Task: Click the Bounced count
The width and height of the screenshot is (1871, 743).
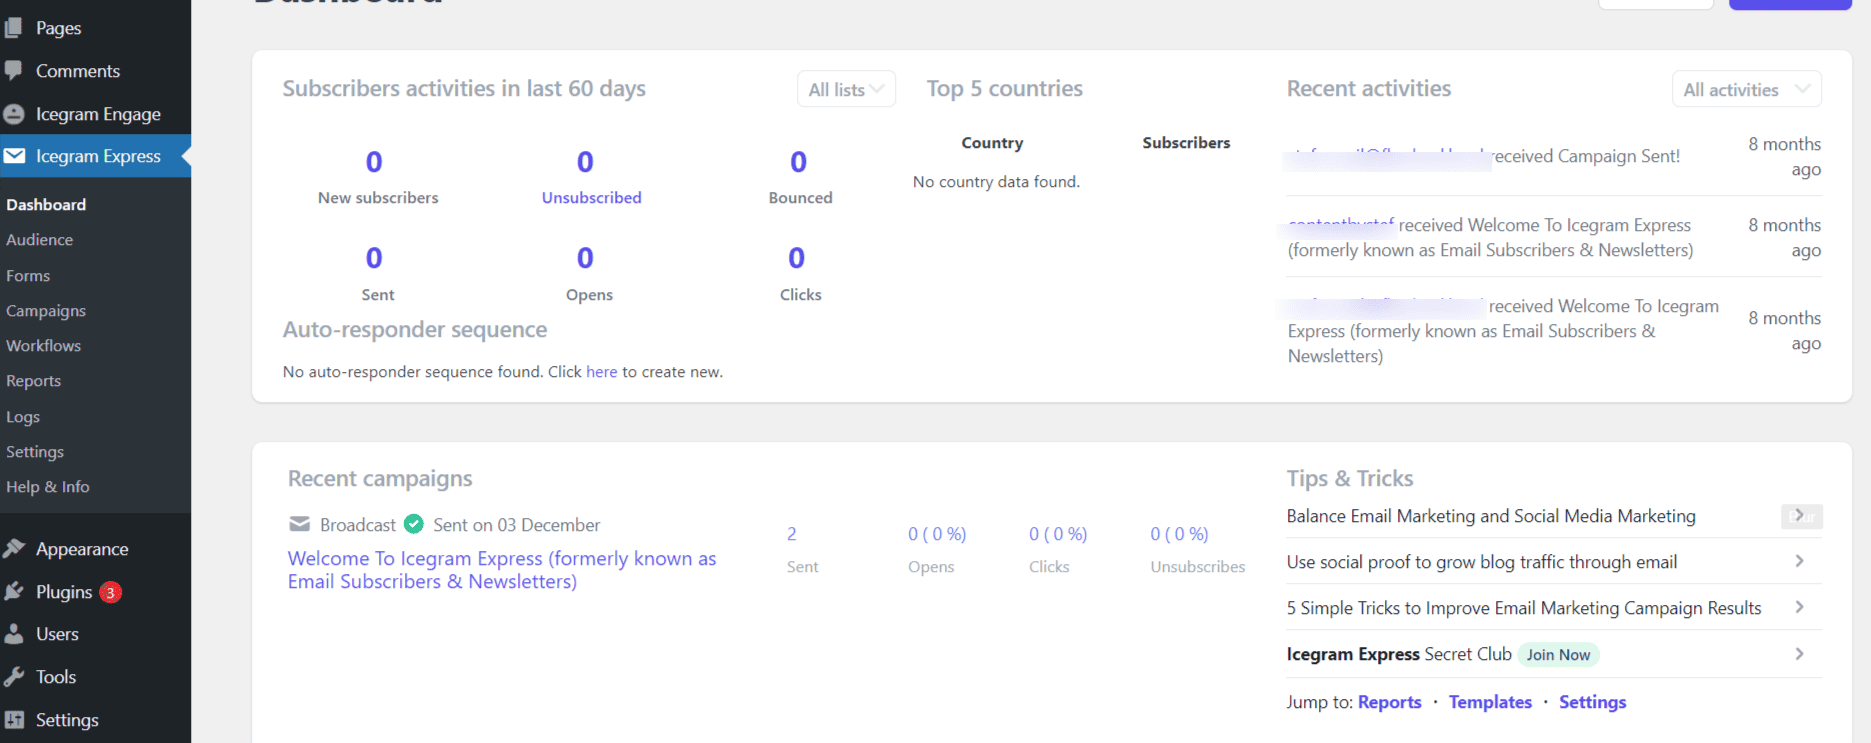Action: coord(798,162)
